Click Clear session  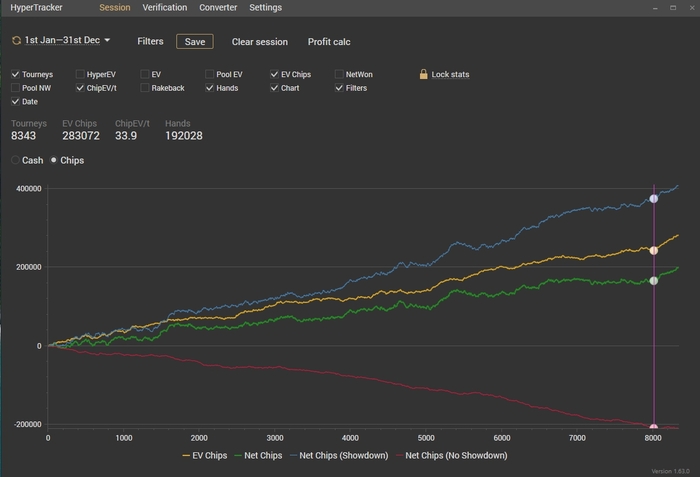tap(259, 42)
